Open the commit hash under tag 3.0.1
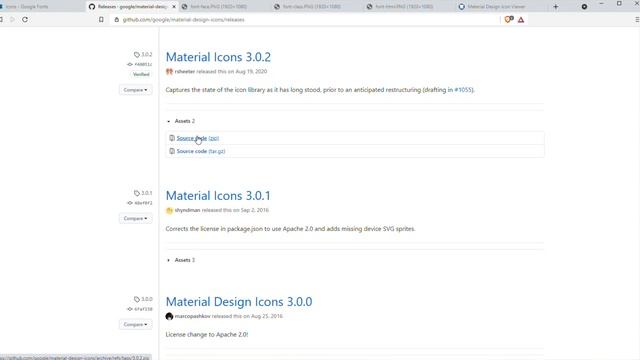This screenshot has width=640, height=360. coord(143,203)
